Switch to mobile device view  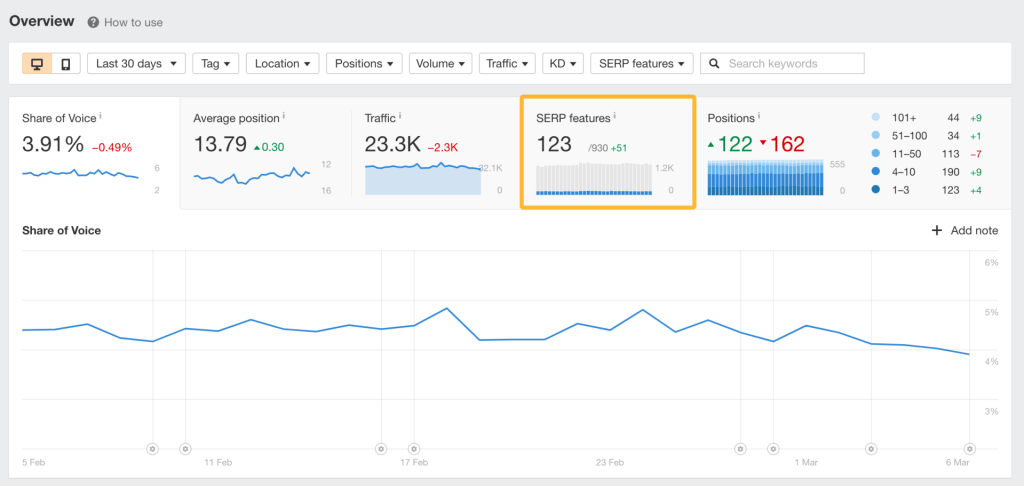coord(65,64)
